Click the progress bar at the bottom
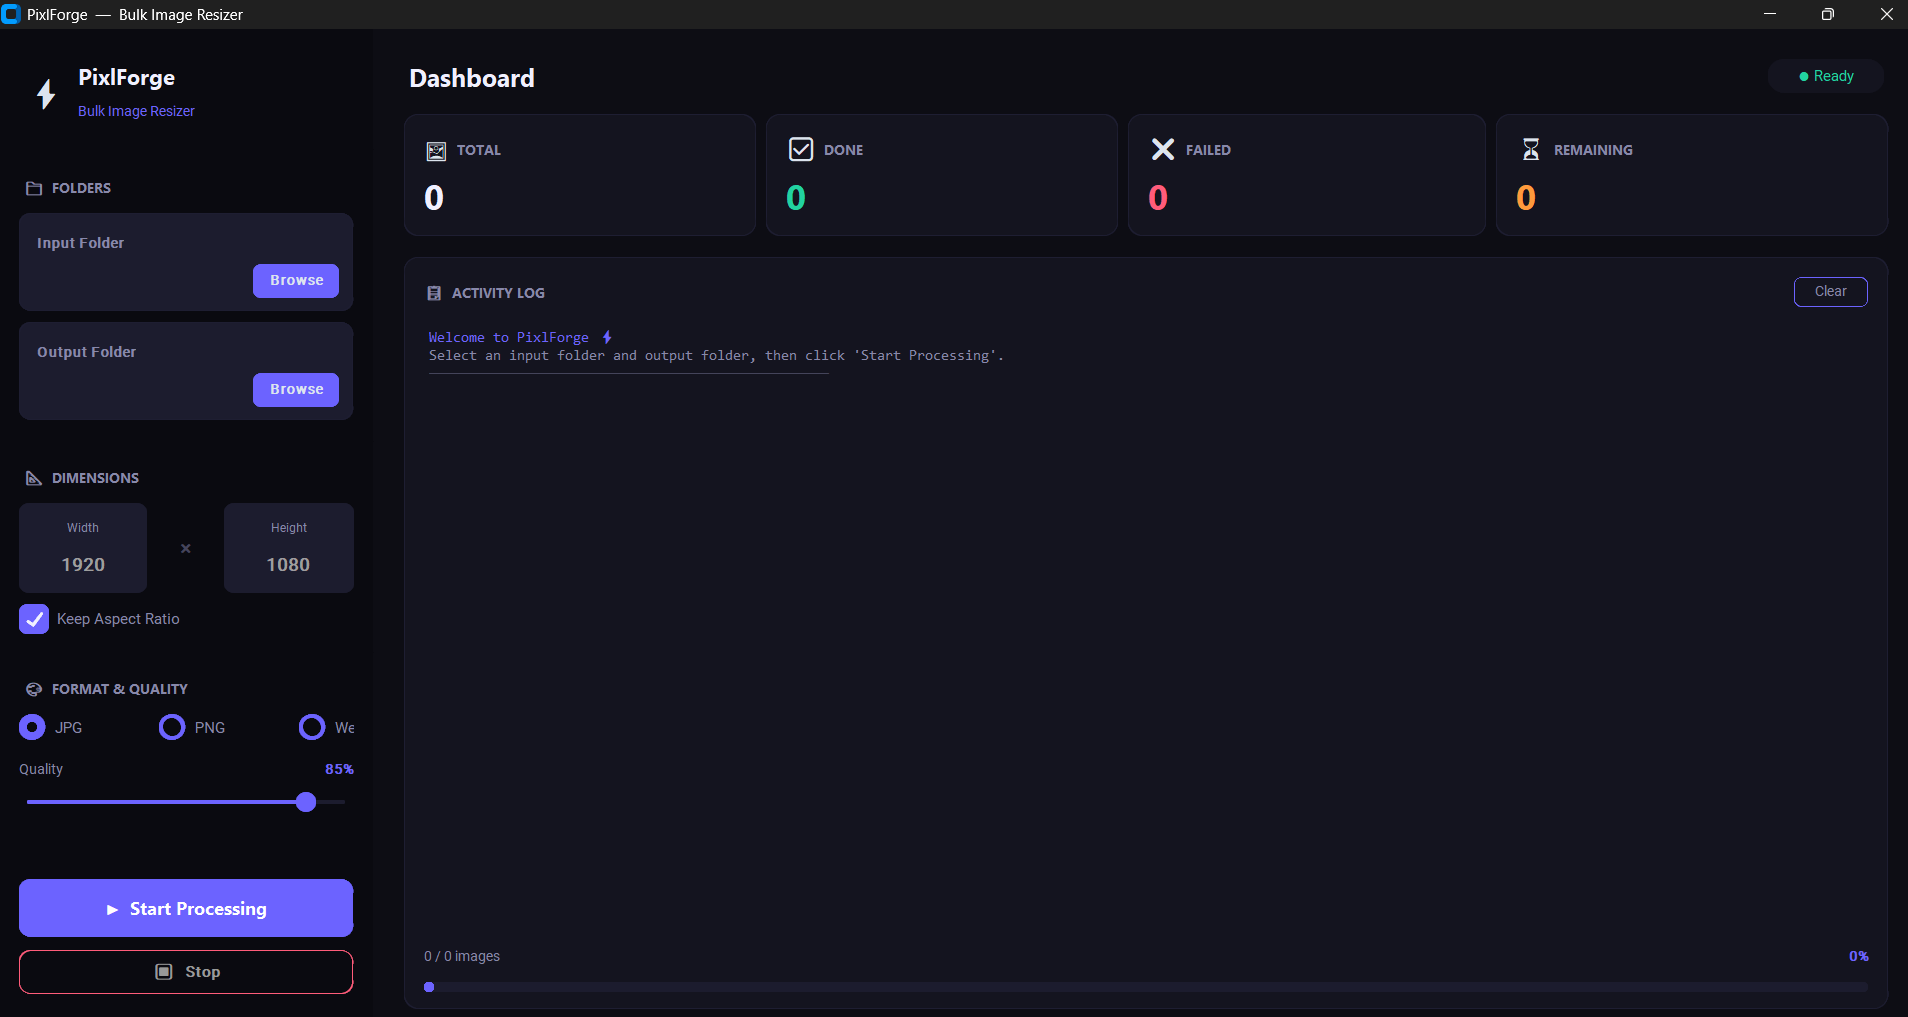The height and width of the screenshot is (1017, 1908). (x=1146, y=987)
